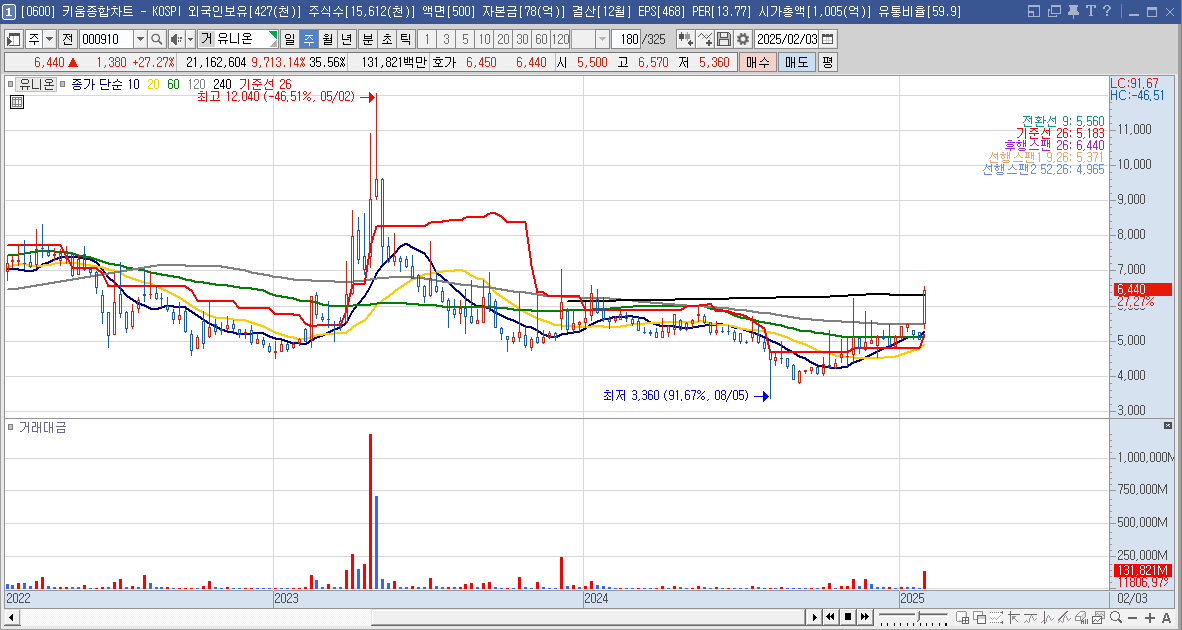Click the 거래대금 volume panel label
The width and height of the screenshot is (1182, 630).
pos(42,427)
